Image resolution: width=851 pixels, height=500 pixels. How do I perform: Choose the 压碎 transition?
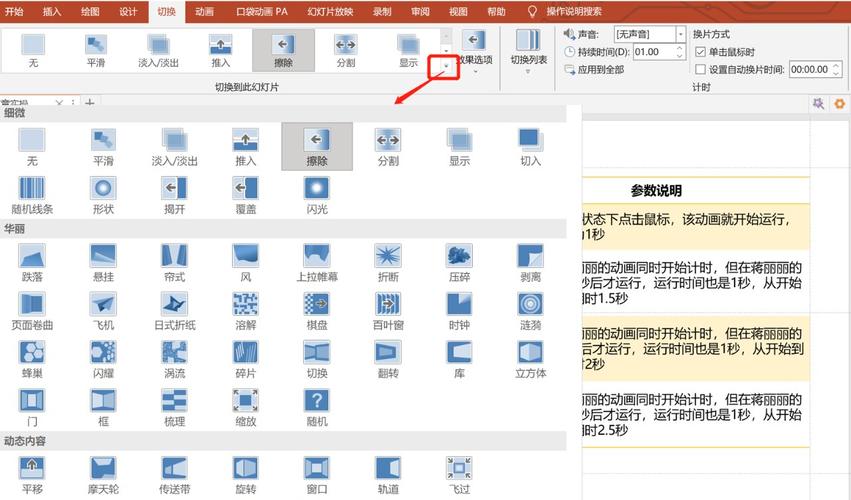459,263
